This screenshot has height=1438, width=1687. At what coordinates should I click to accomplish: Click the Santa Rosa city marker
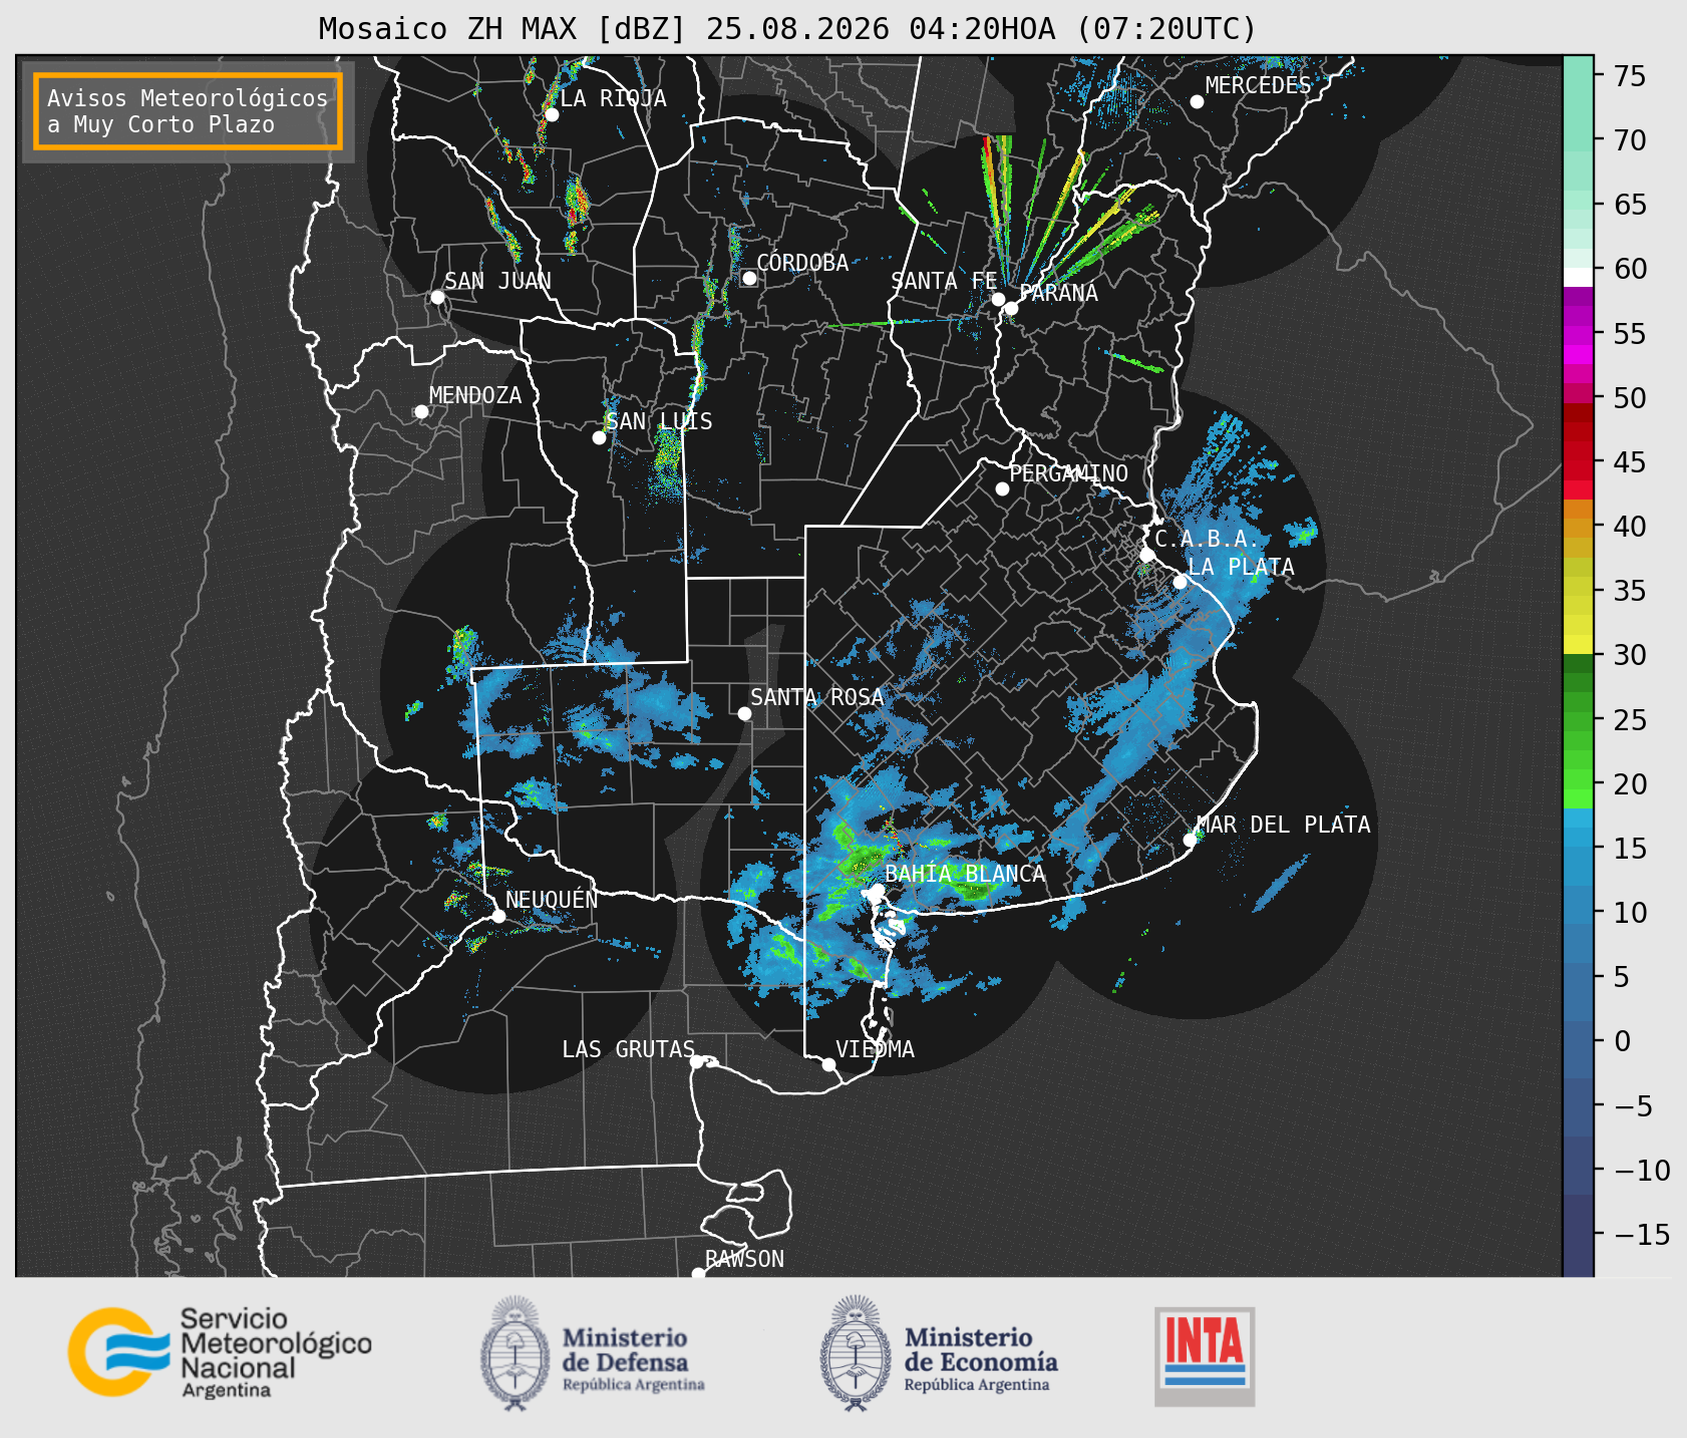click(744, 713)
